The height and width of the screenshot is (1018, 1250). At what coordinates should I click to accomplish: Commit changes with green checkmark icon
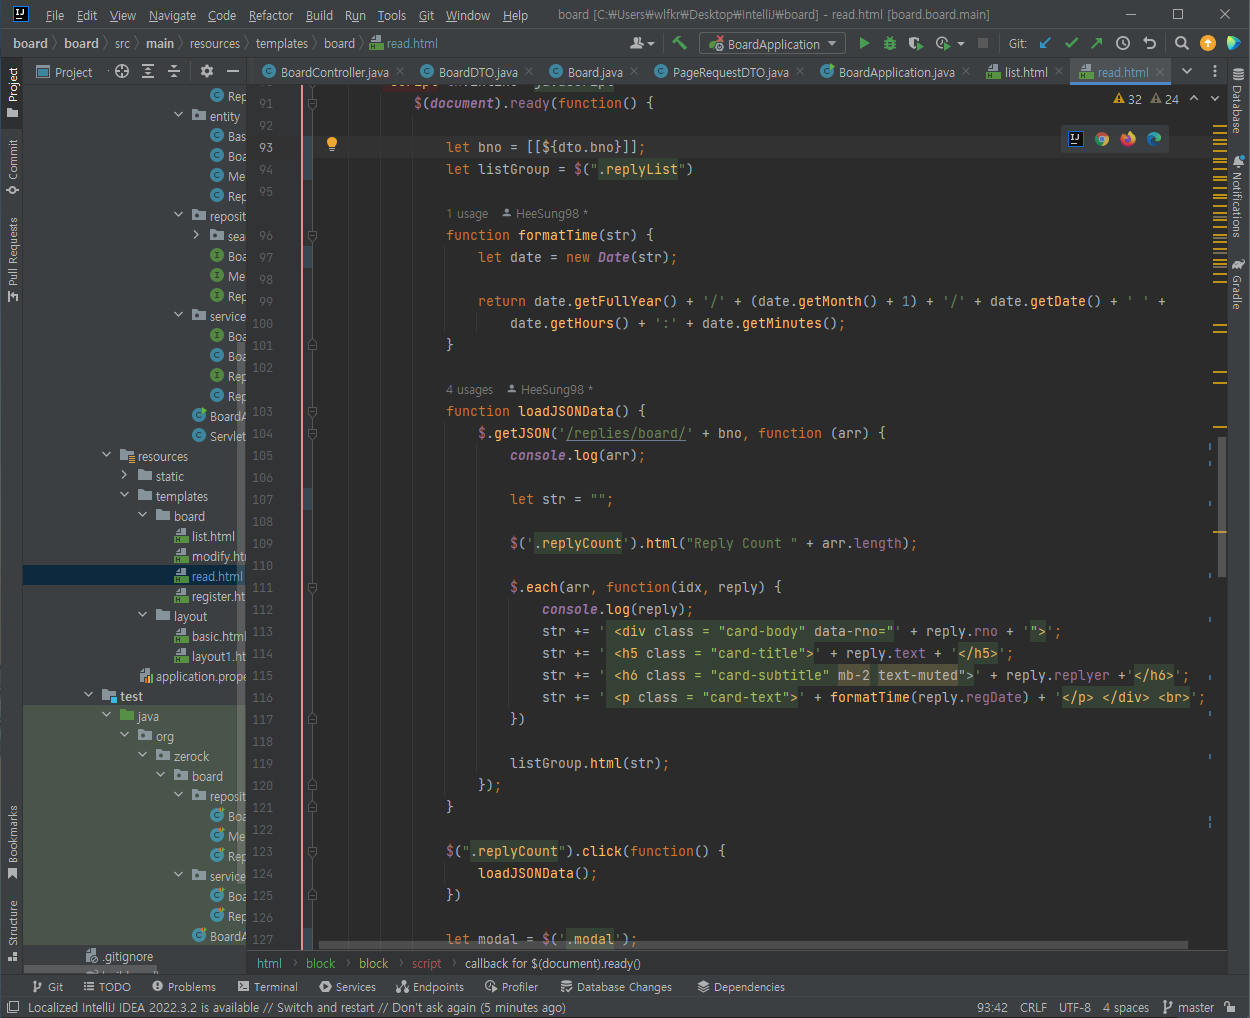[x=1071, y=43]
